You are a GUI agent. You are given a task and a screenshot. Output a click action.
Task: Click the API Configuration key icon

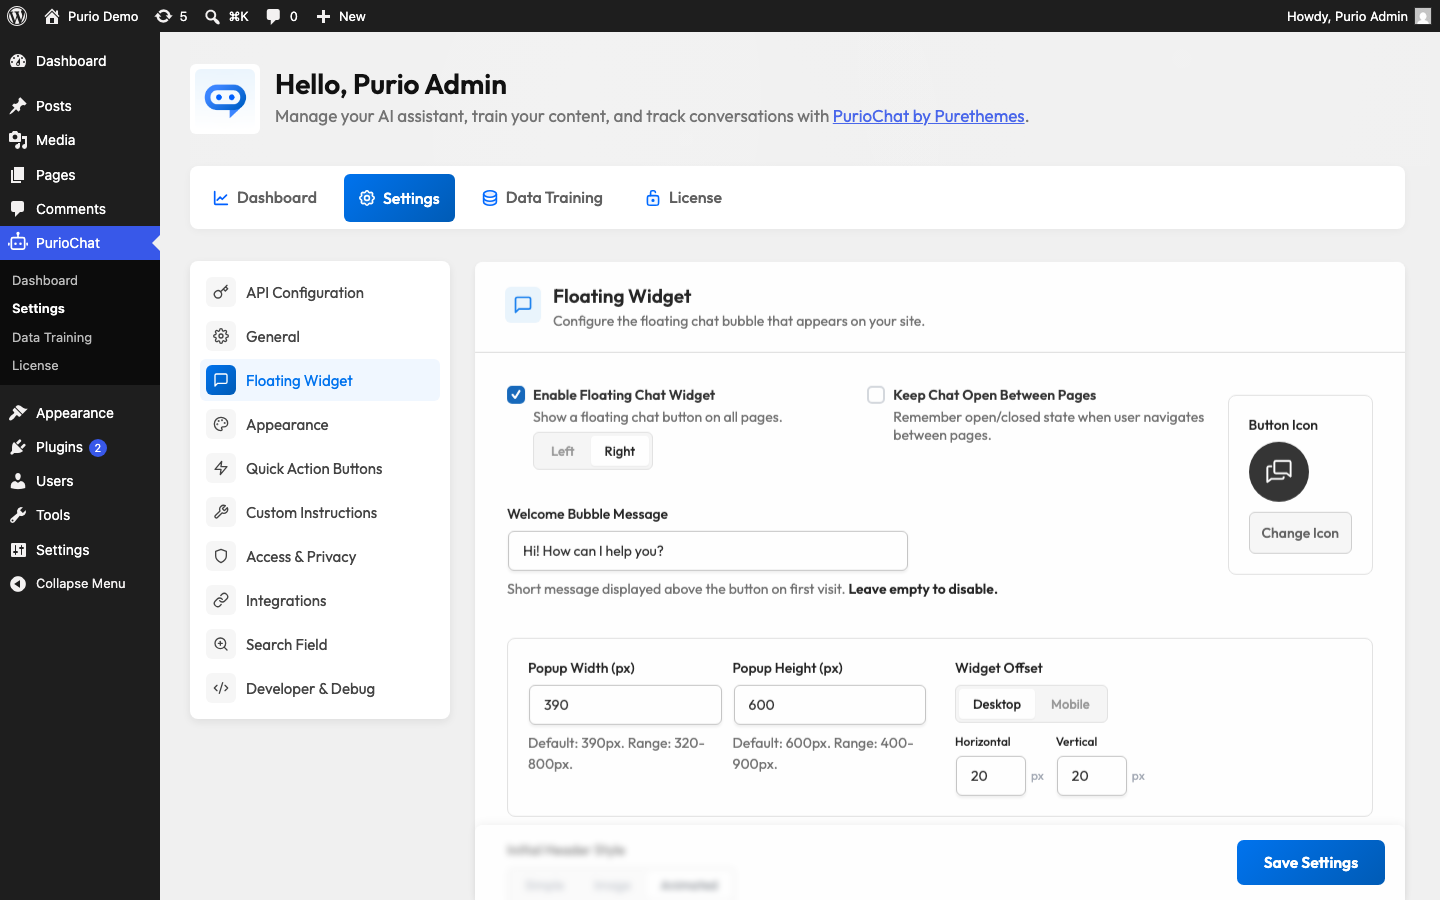tap(221, 292)
